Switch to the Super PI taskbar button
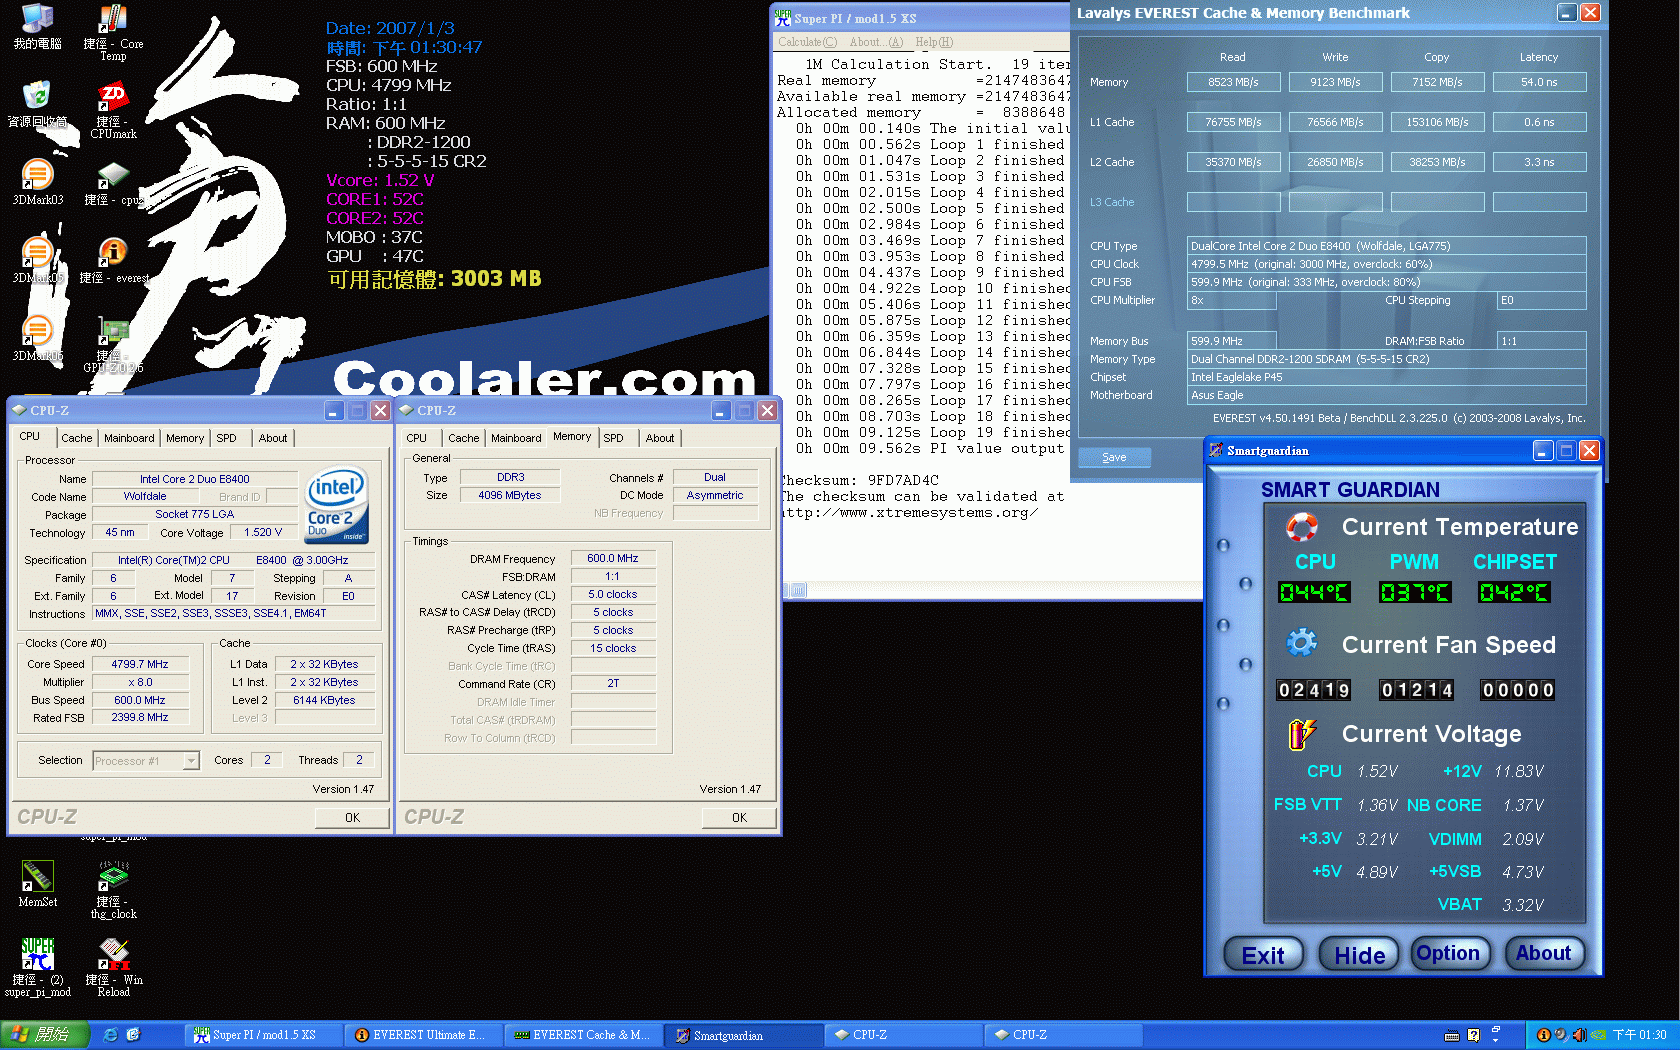Viewport: 1680px width, 1050px height. tap(262, 1035)
